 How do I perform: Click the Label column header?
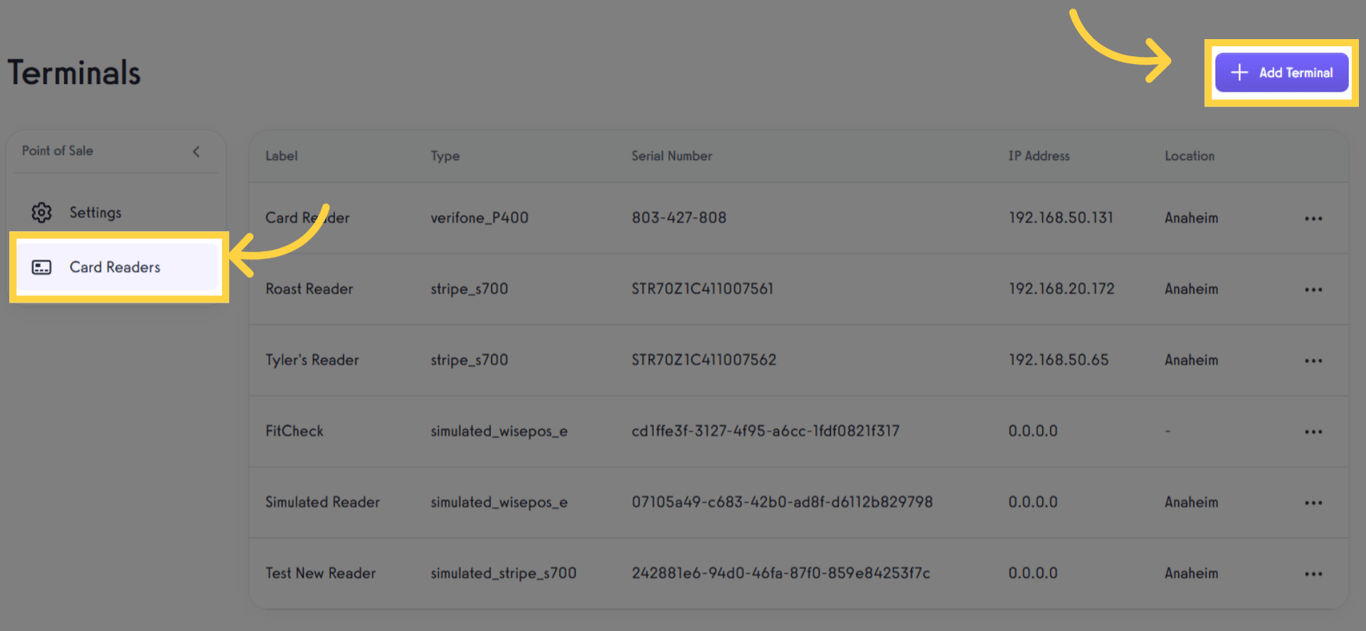tap(281, 156)
